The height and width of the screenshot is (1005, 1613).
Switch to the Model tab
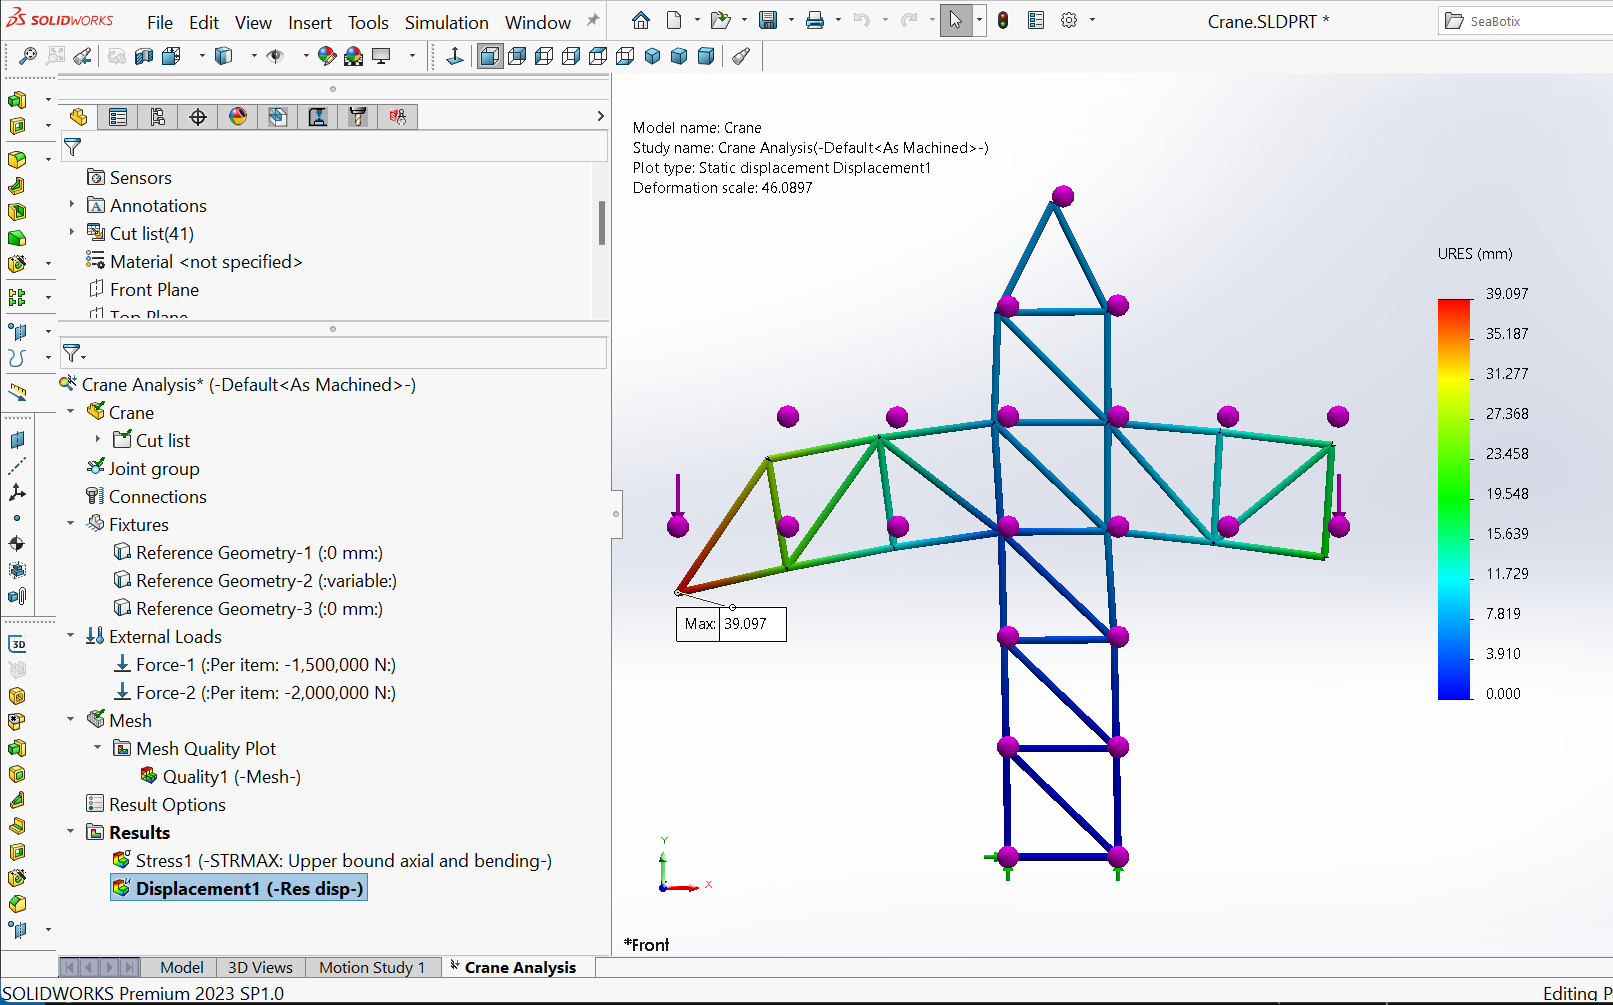click(182, 967)
